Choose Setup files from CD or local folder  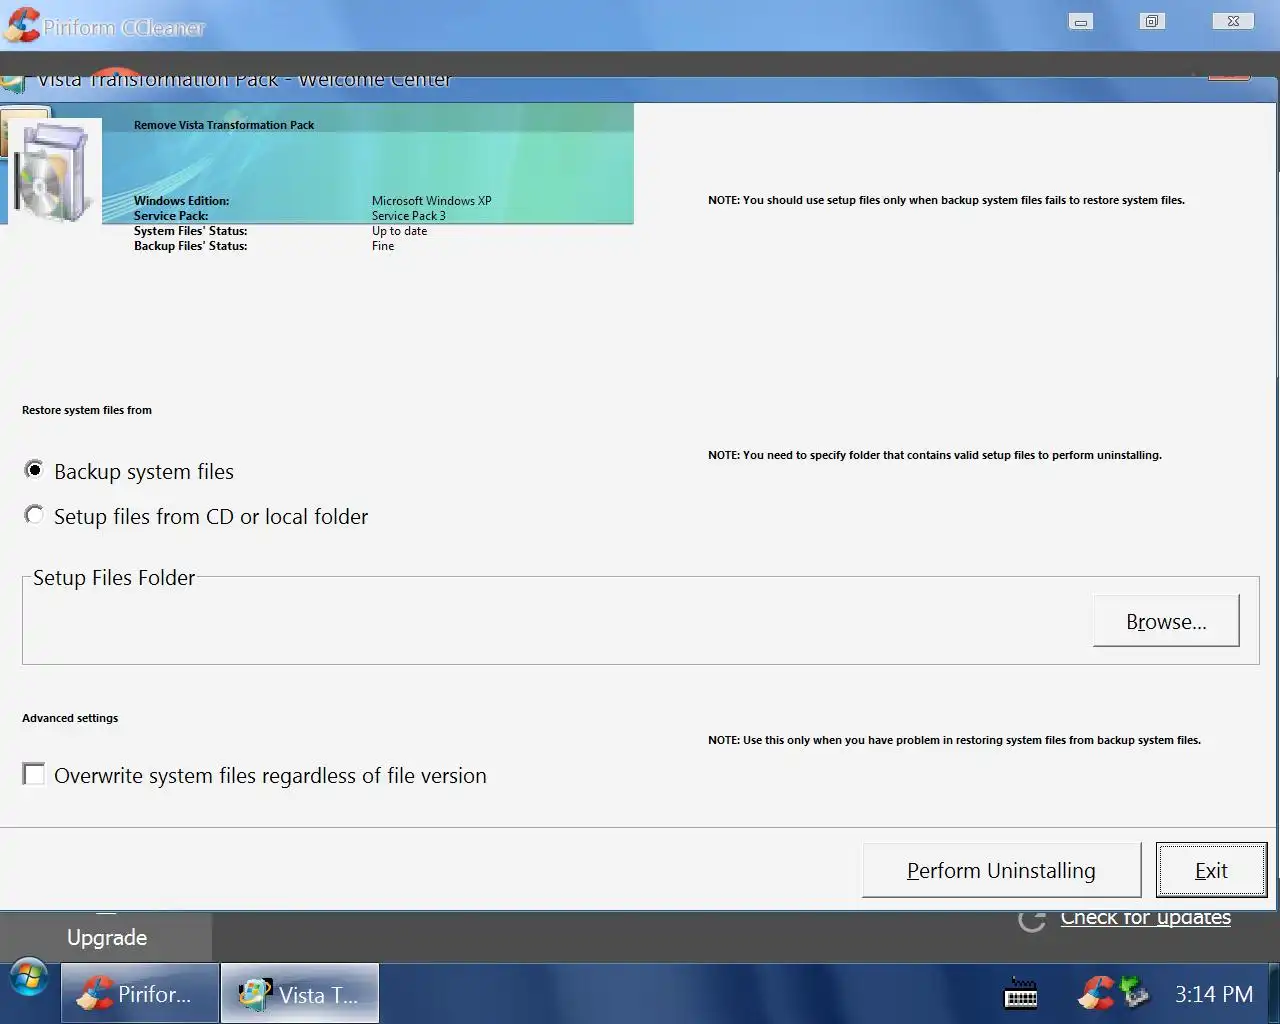pyautogui.click(x=34, y=515)
